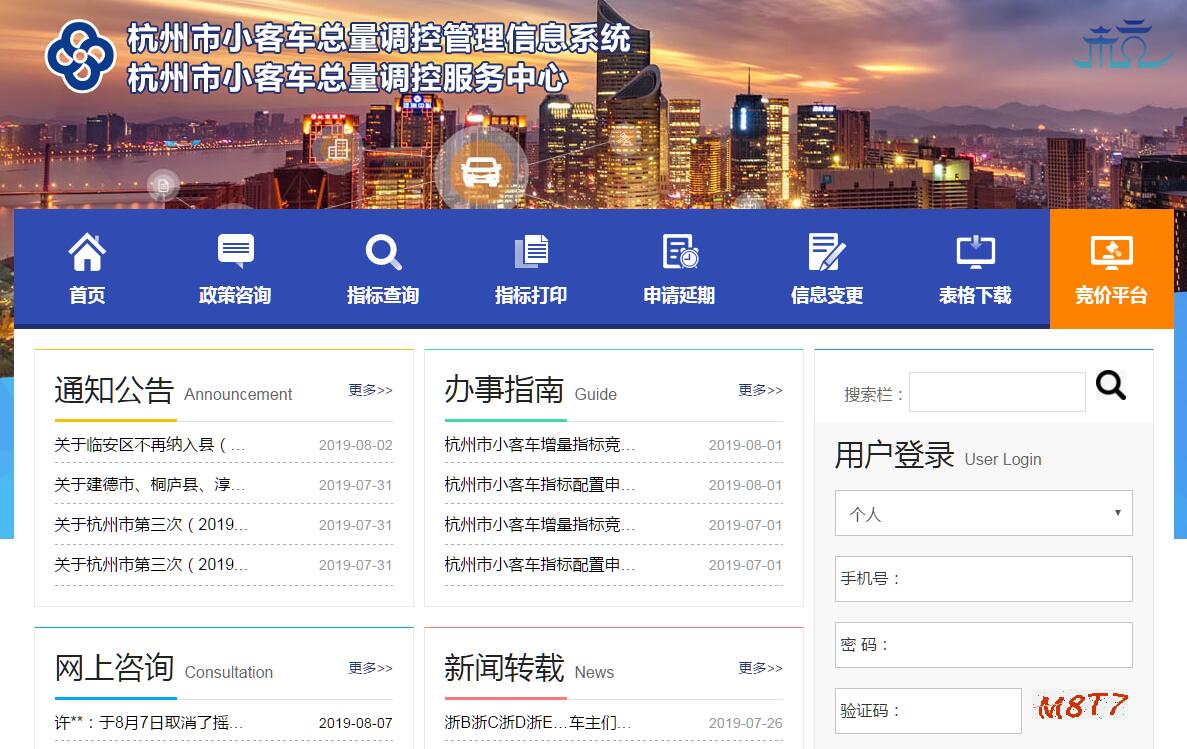
Task: Expand the 个人 user type dropdown
Action: click(x=983, y=513)
